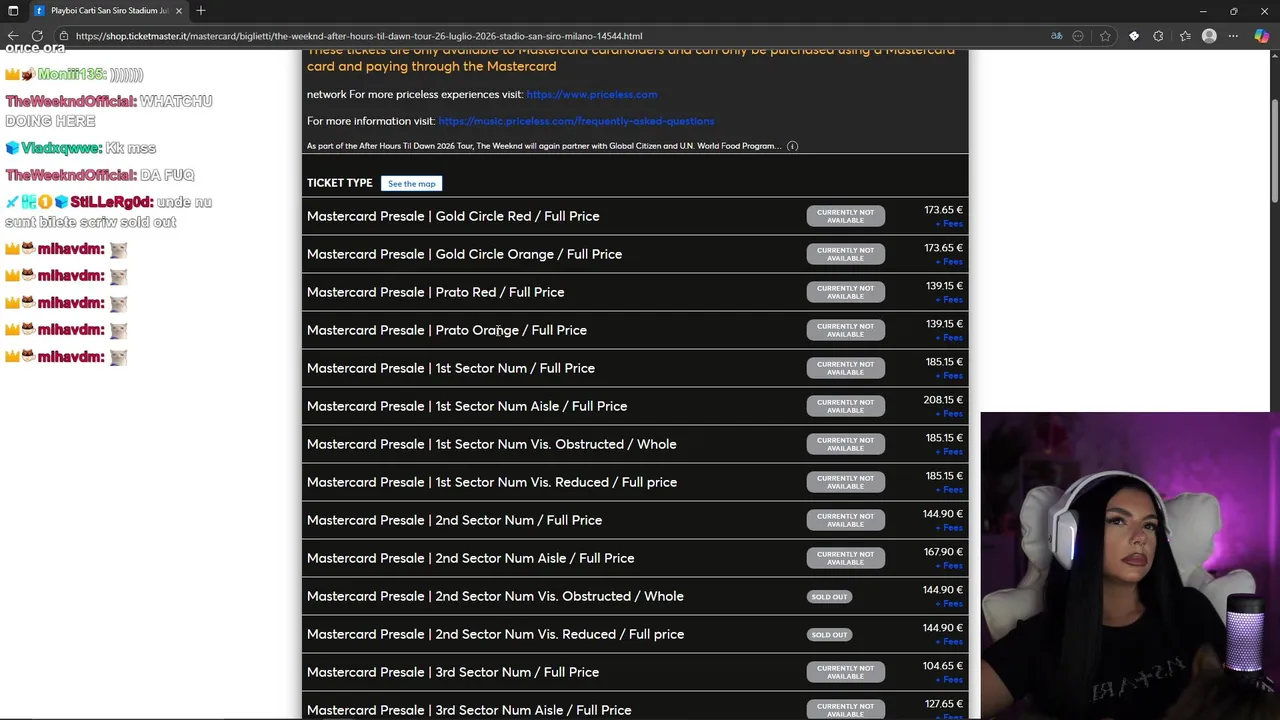Click Sold Out badge for 2nd Sector Vis. Obstructed
The height and width of the screenshot is (720, 1280).
point(829,597)
